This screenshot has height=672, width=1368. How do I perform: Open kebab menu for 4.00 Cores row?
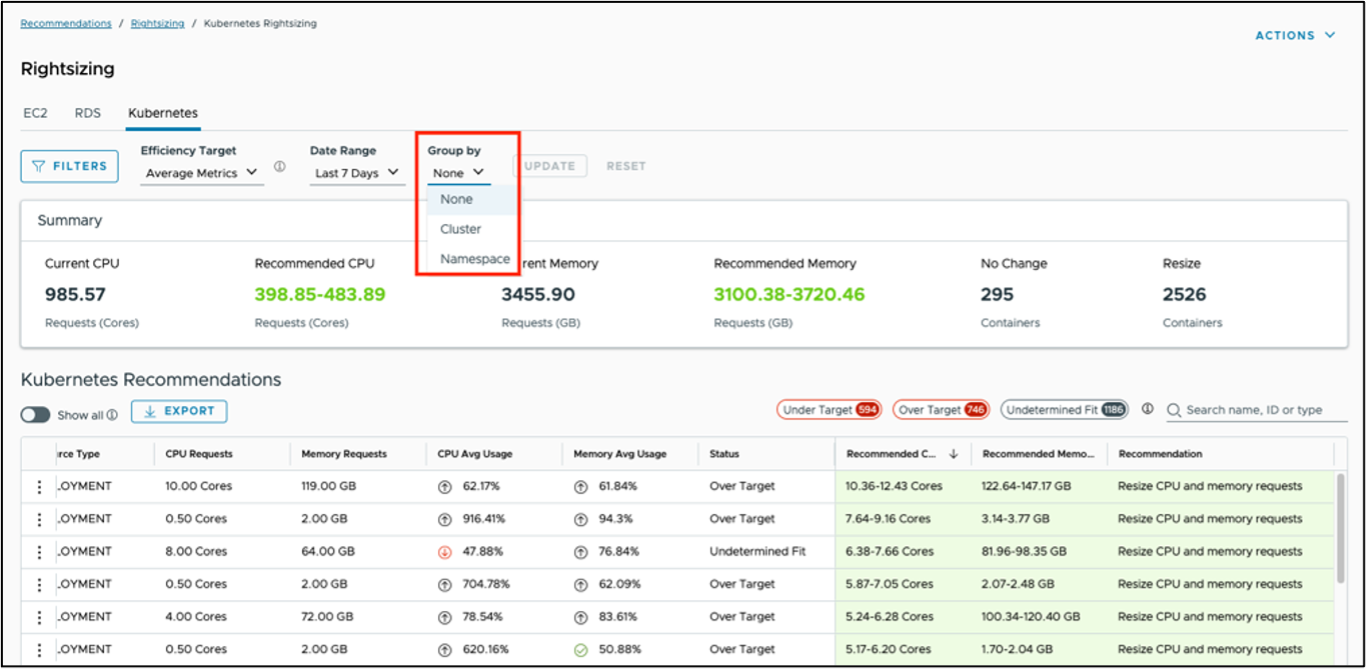click(39, 617)
